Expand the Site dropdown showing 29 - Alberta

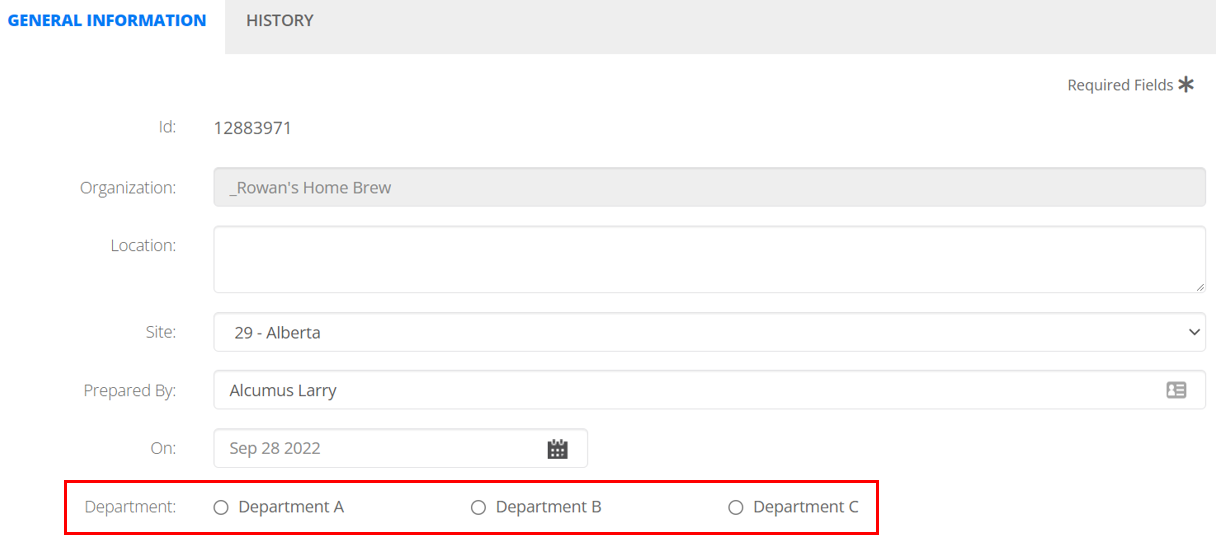pyautogui.click(x=709, y=332)
